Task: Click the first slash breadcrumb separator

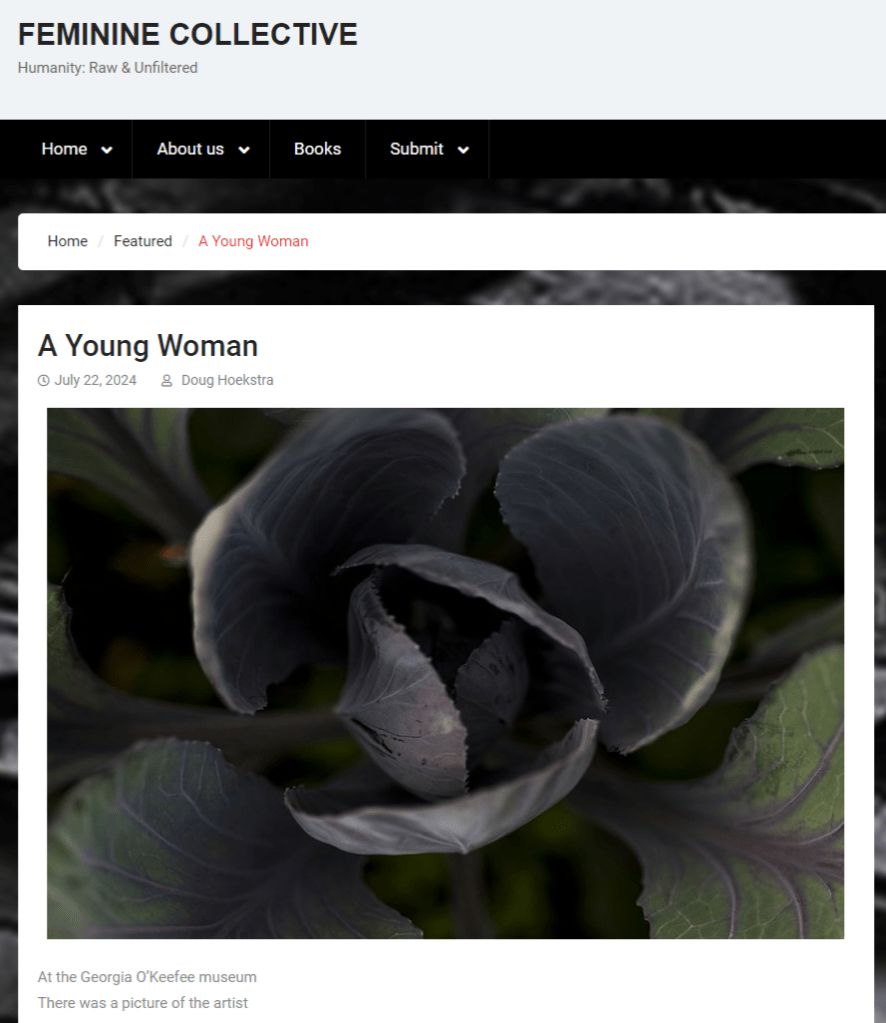Action: tap(100, 241)
